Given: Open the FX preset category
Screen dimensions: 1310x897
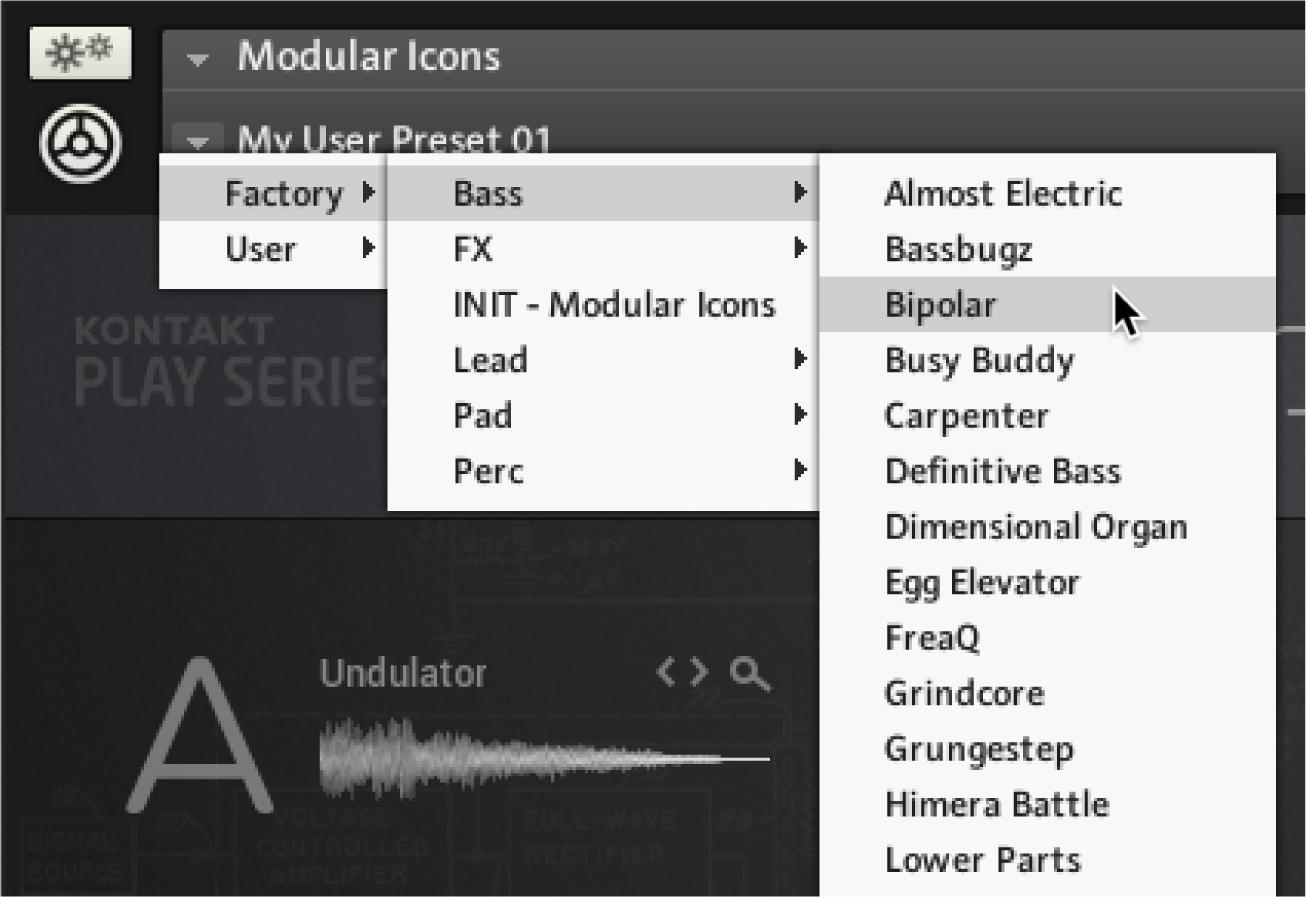Looking at the screenshot, I should pyautogui.click(x=473, y=249).
